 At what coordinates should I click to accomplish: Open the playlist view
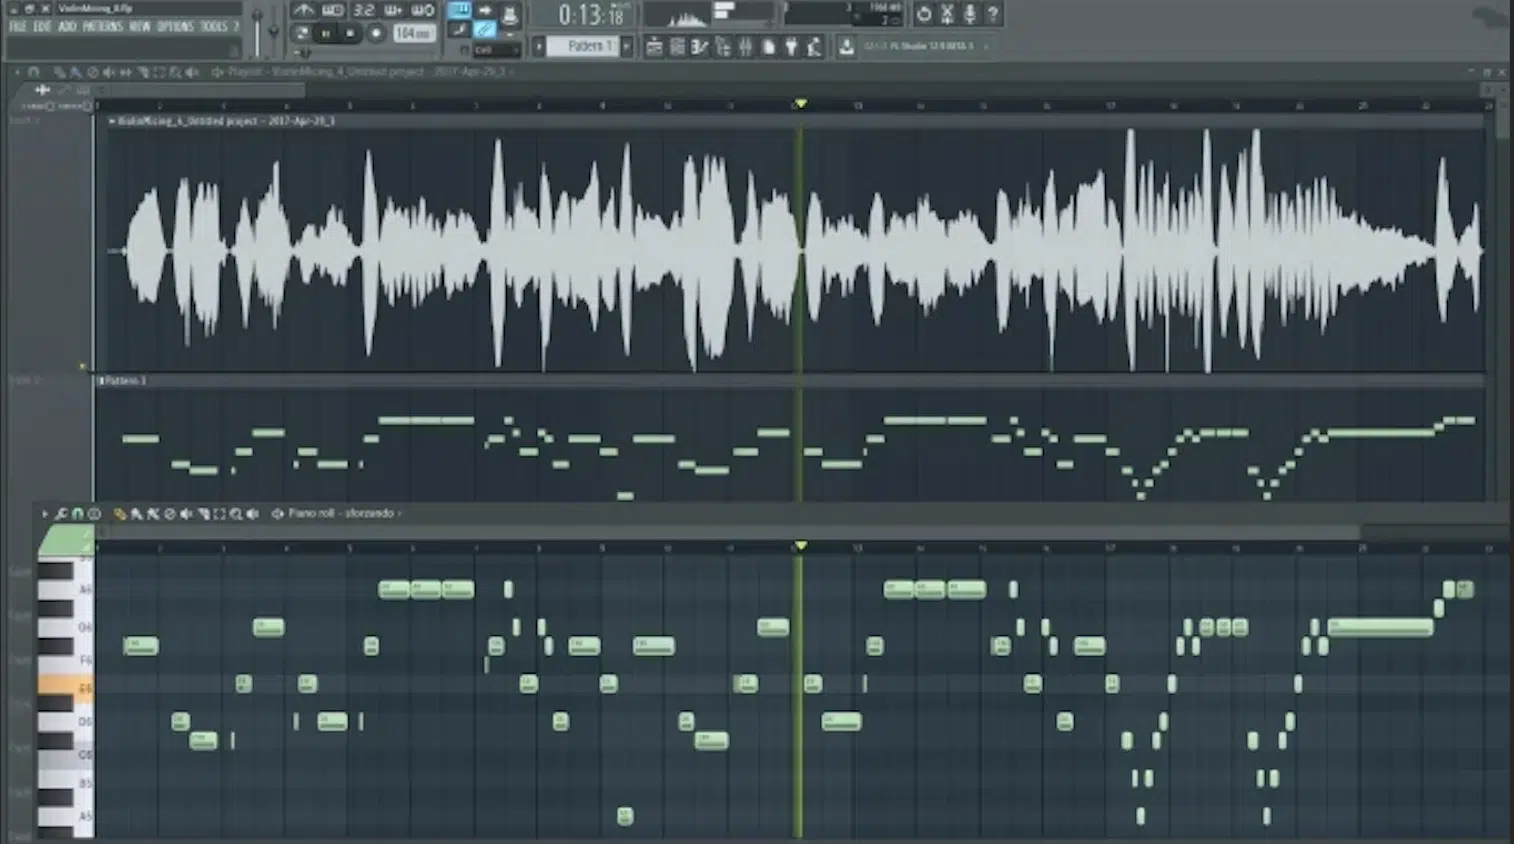[x=654, y=46]
